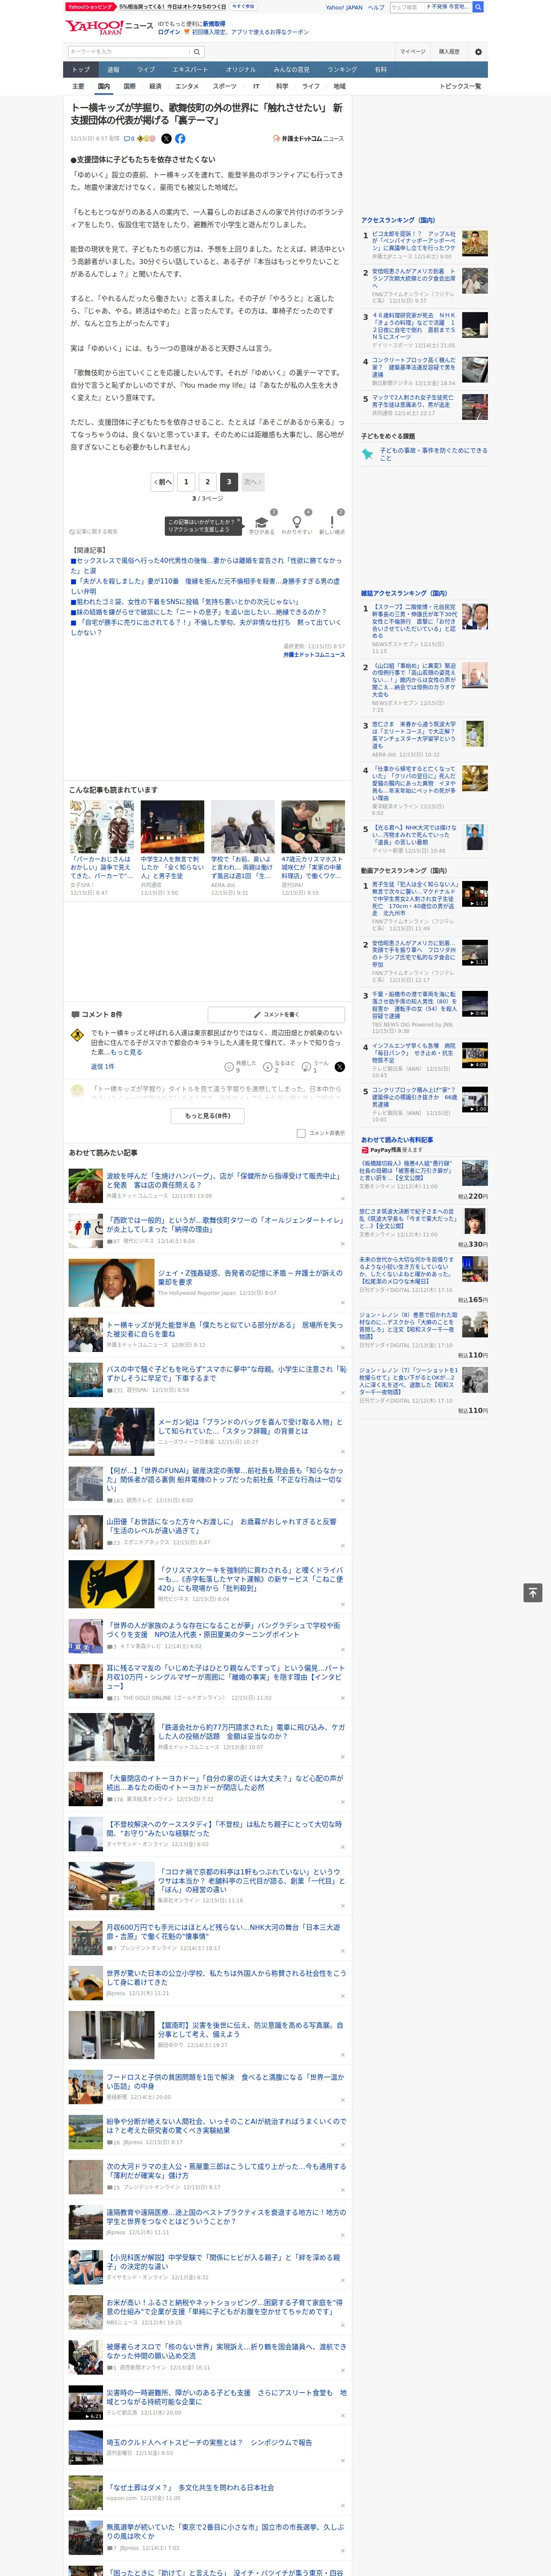Click the first commenter's avatar icon

coord(77,1036)
